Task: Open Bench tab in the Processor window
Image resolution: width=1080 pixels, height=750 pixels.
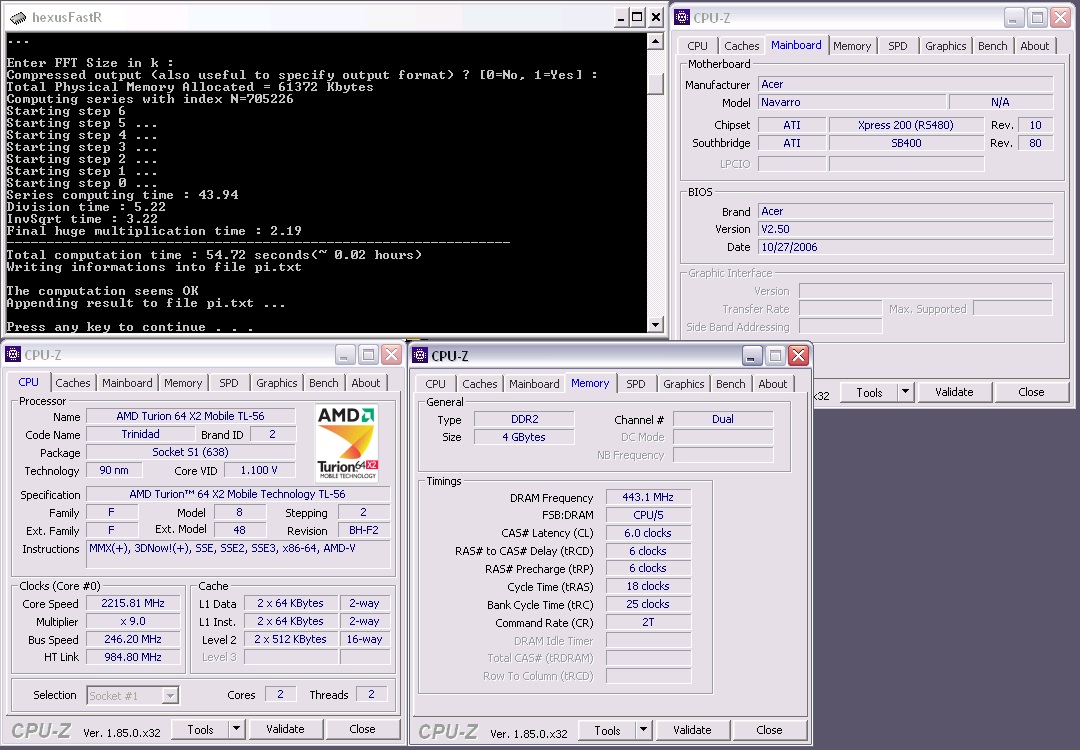Action: [324, 383]
